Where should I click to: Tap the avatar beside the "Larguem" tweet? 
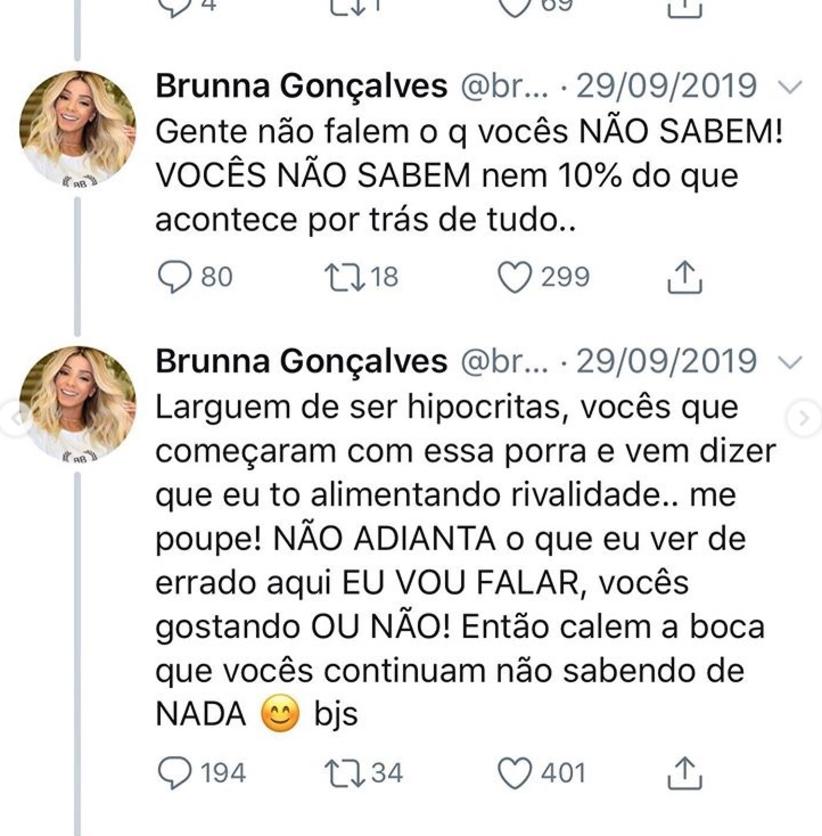pyautogui.click(x=77, y=403)
